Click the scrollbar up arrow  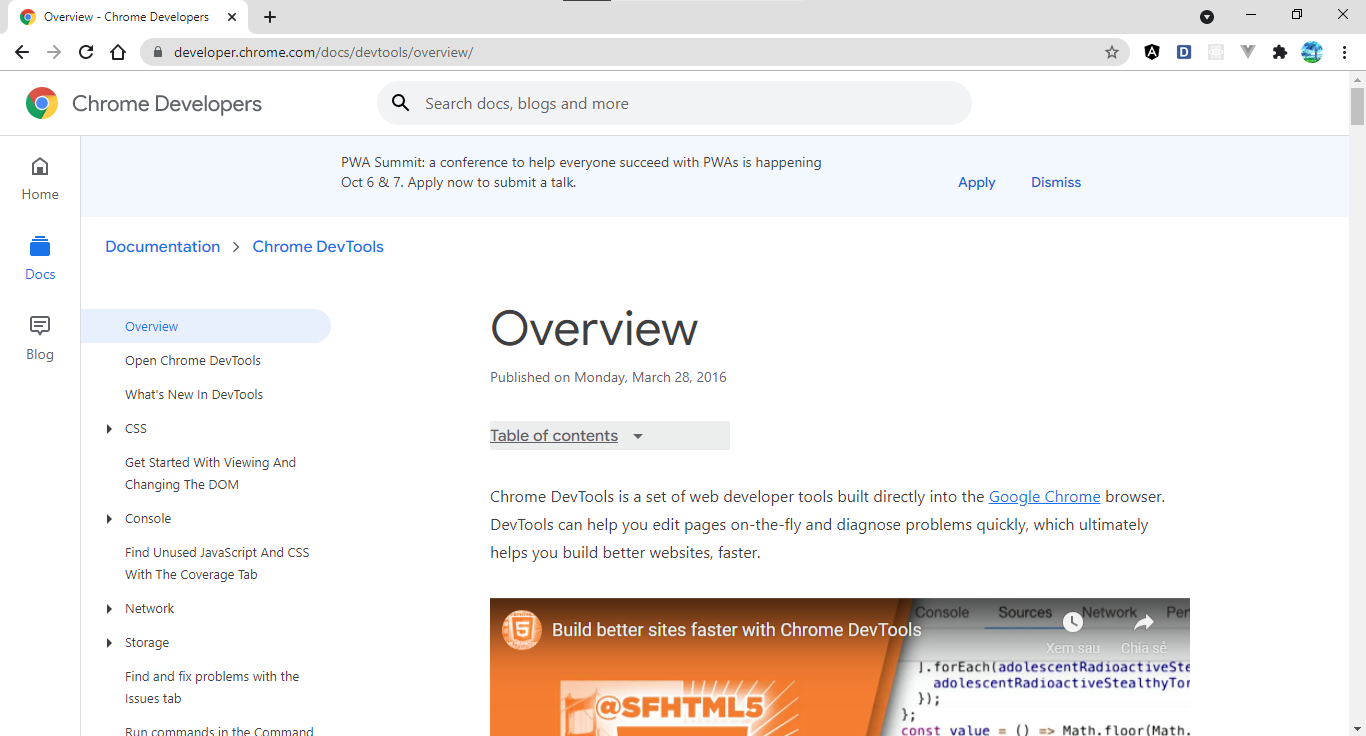pyautogui.click(x=1357, y=78)
